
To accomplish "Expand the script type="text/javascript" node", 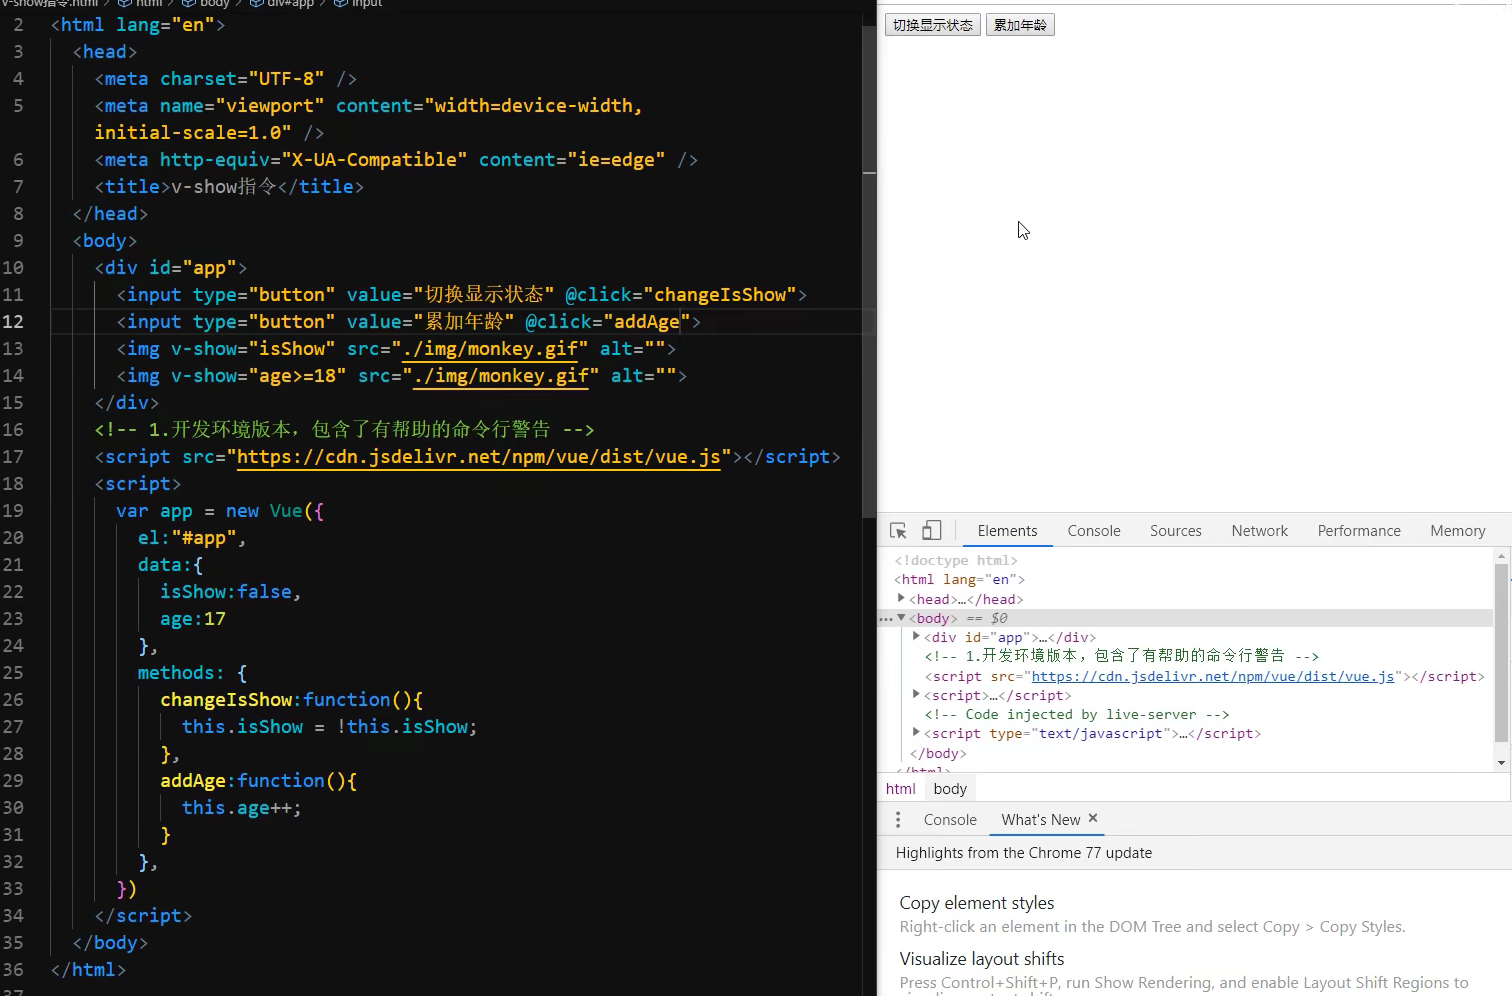I will point(916,732).
